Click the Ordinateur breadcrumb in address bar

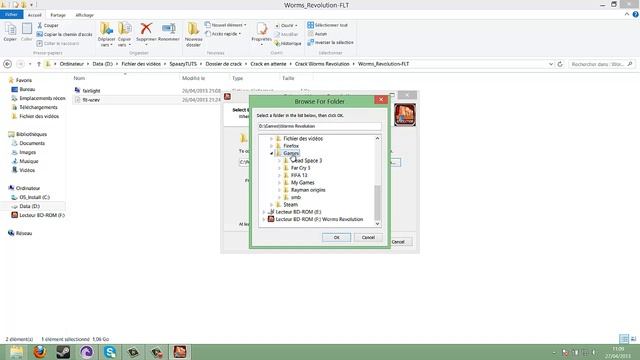[x=71, y=64]
